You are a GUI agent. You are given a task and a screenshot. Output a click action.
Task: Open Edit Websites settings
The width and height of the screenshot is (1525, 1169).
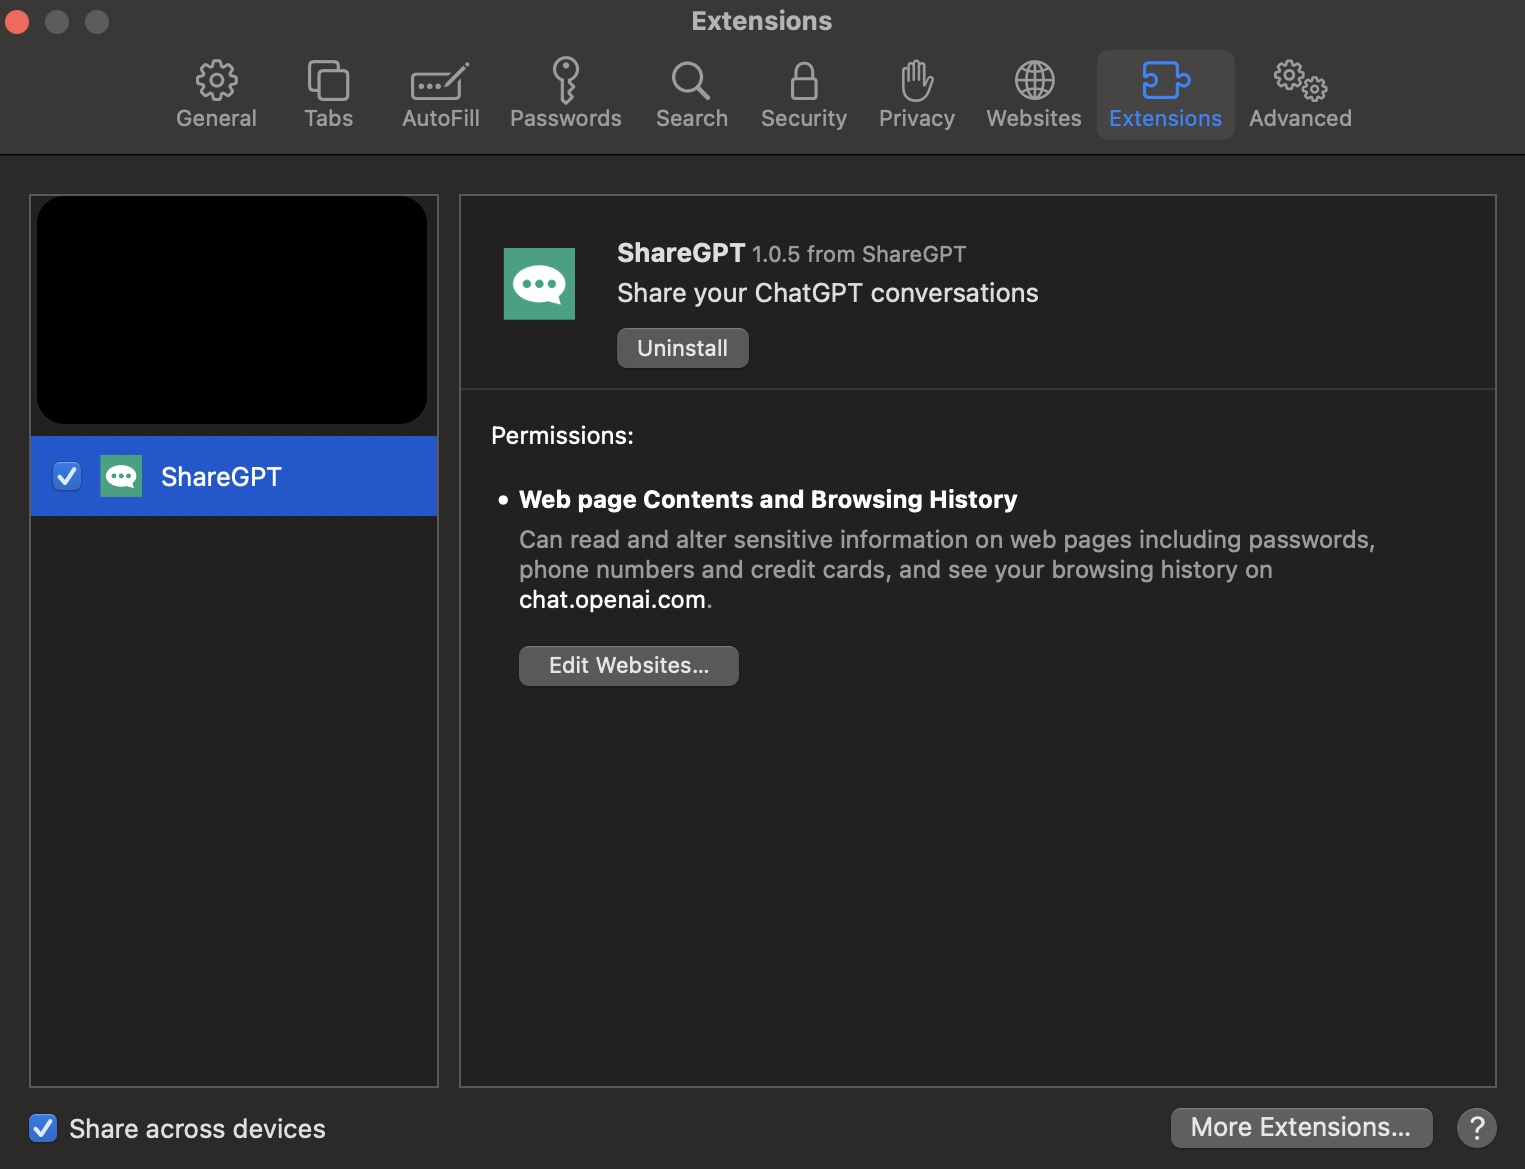pyautogui.click(x=628, y=665)
